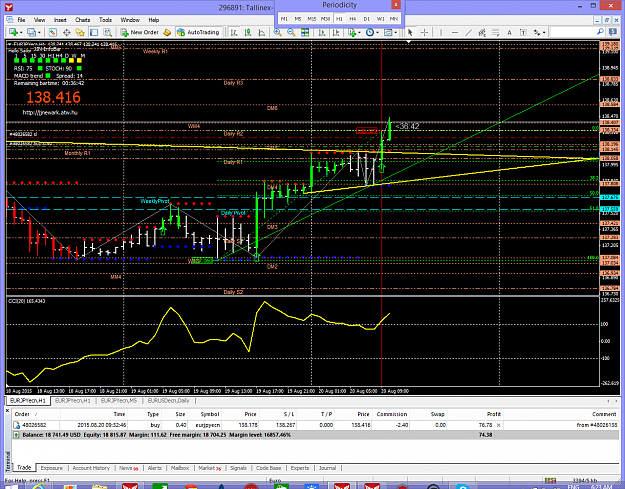Screen dimensions: 625x489
Task: Switch to EURJPYecn,M5 chart tab
Action: pos(119,401)
